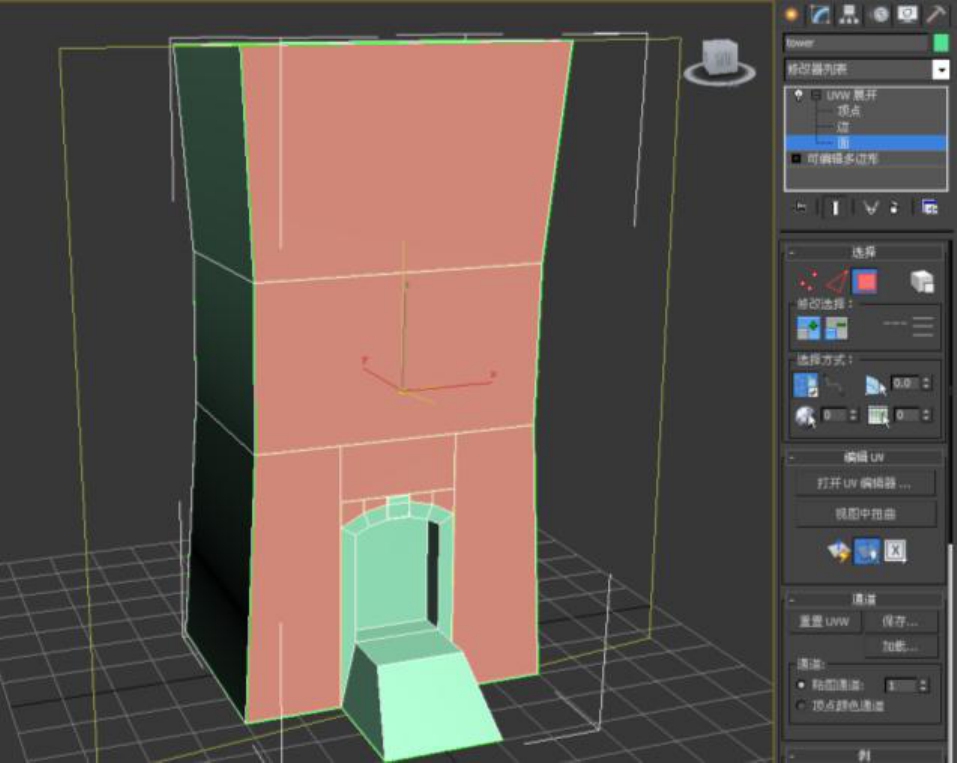This screenshot has width=957, height=763.
Task: Open the Motion panel tab
Action: (x=879, y=14)
